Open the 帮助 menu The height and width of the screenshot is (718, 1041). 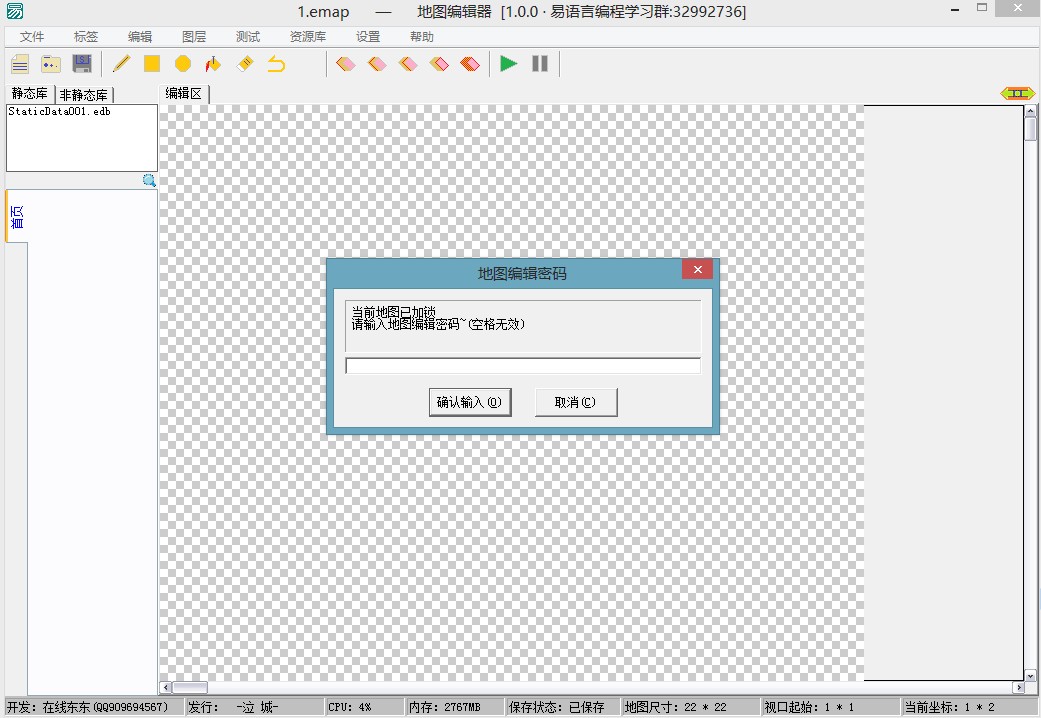(x=422, y=37)
